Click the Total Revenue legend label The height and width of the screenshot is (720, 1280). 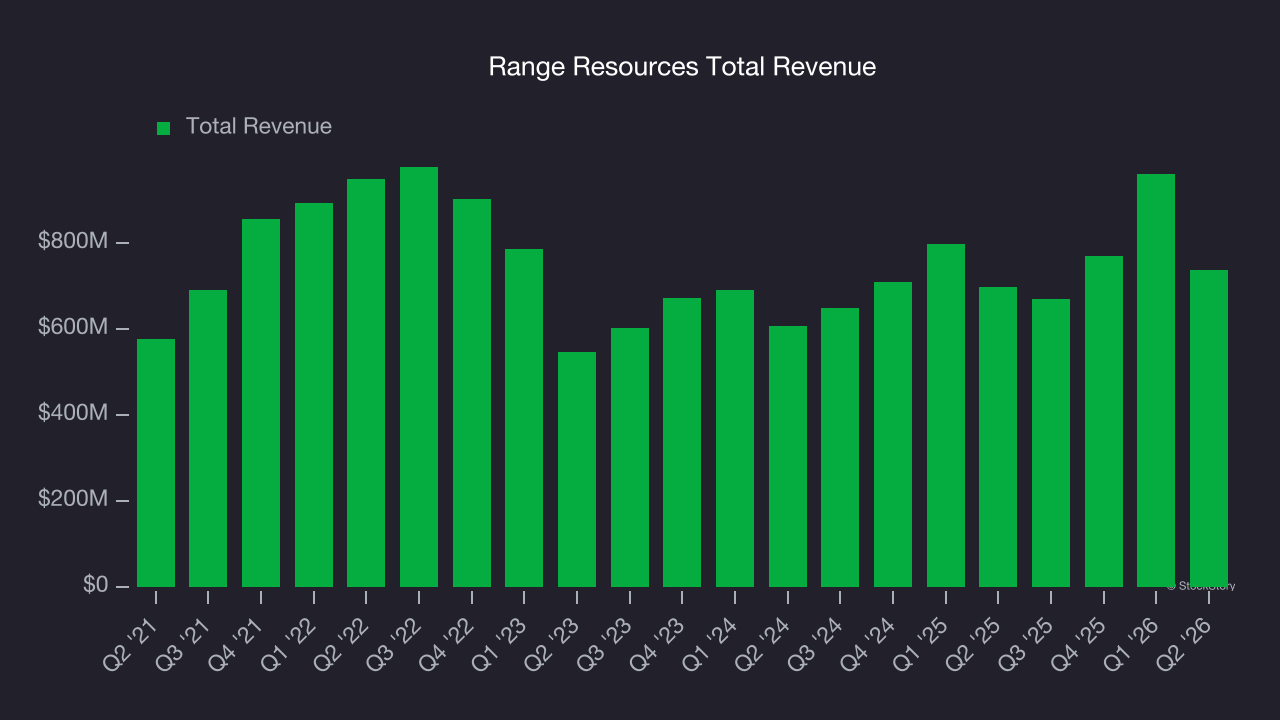[x=258, y=127]
